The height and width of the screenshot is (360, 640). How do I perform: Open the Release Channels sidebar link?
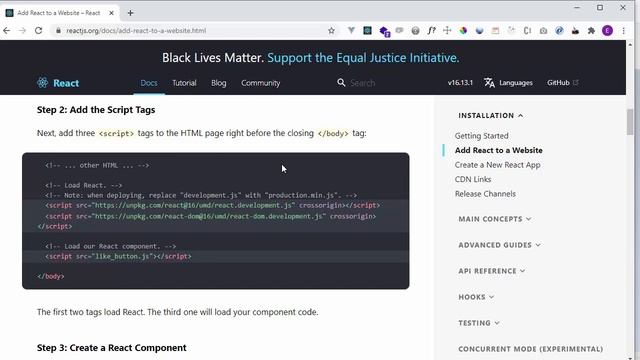[x=485, y=194]
